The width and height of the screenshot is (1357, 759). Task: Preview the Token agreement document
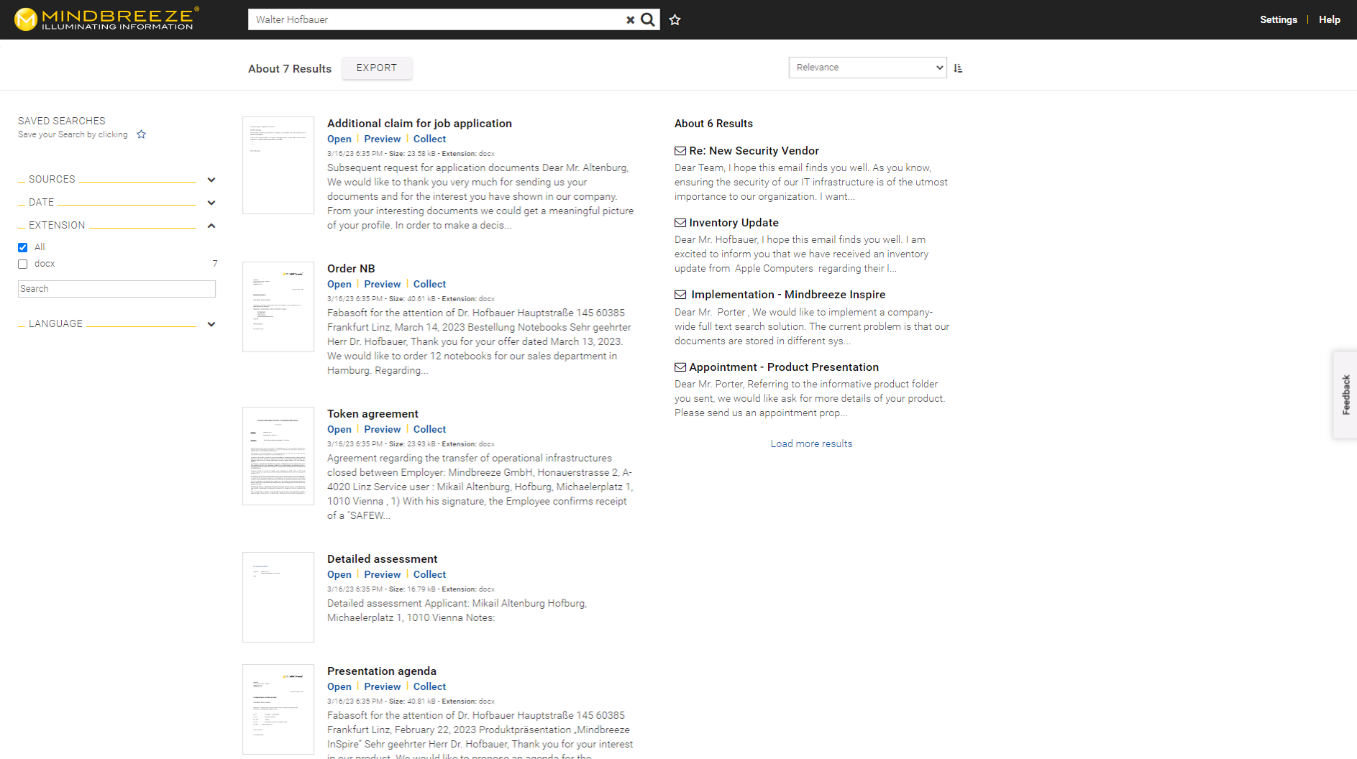click(x=382, y=429)
